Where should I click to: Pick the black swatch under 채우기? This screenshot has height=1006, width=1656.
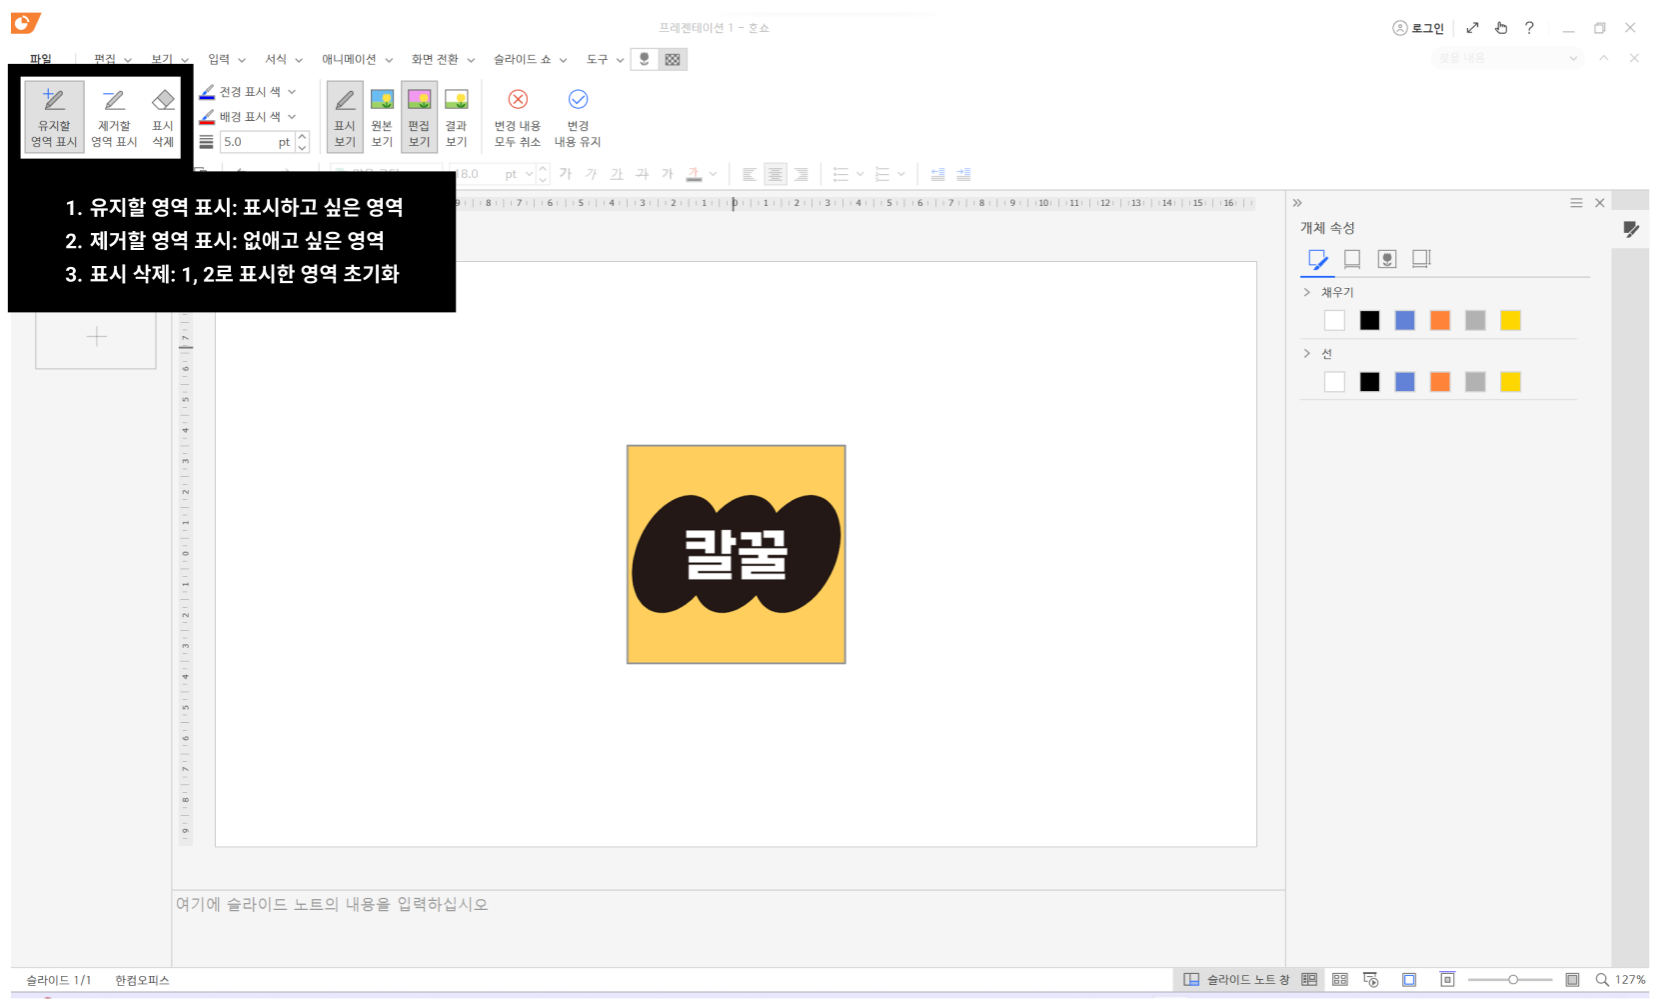[1370, 320]
